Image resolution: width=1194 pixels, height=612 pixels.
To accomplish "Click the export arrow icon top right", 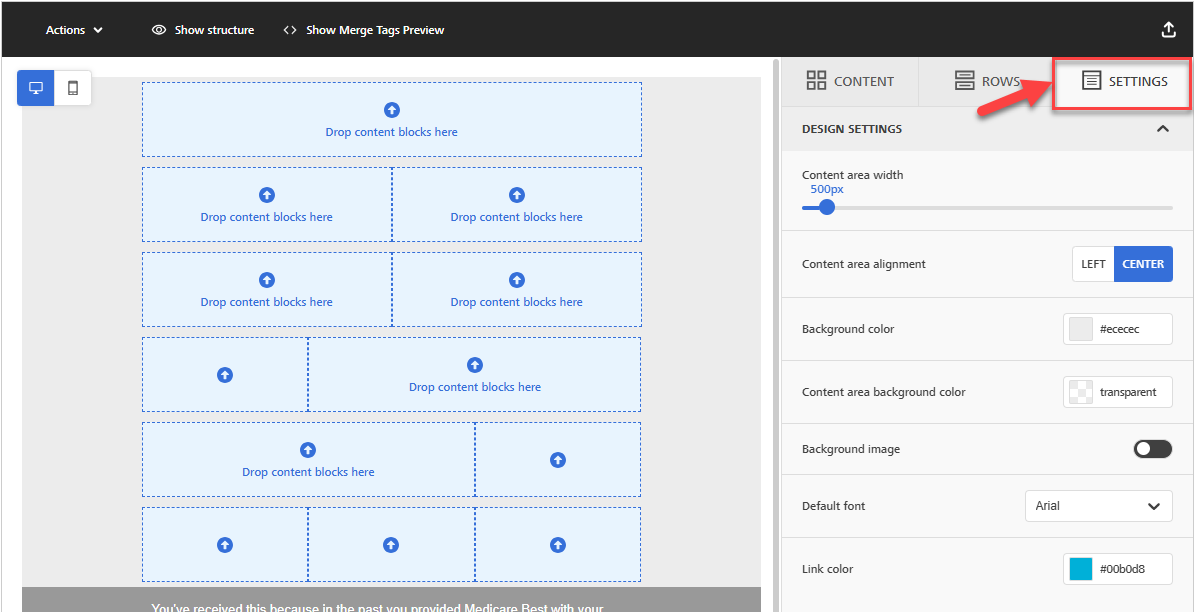I will click(x=1168, y=29).
